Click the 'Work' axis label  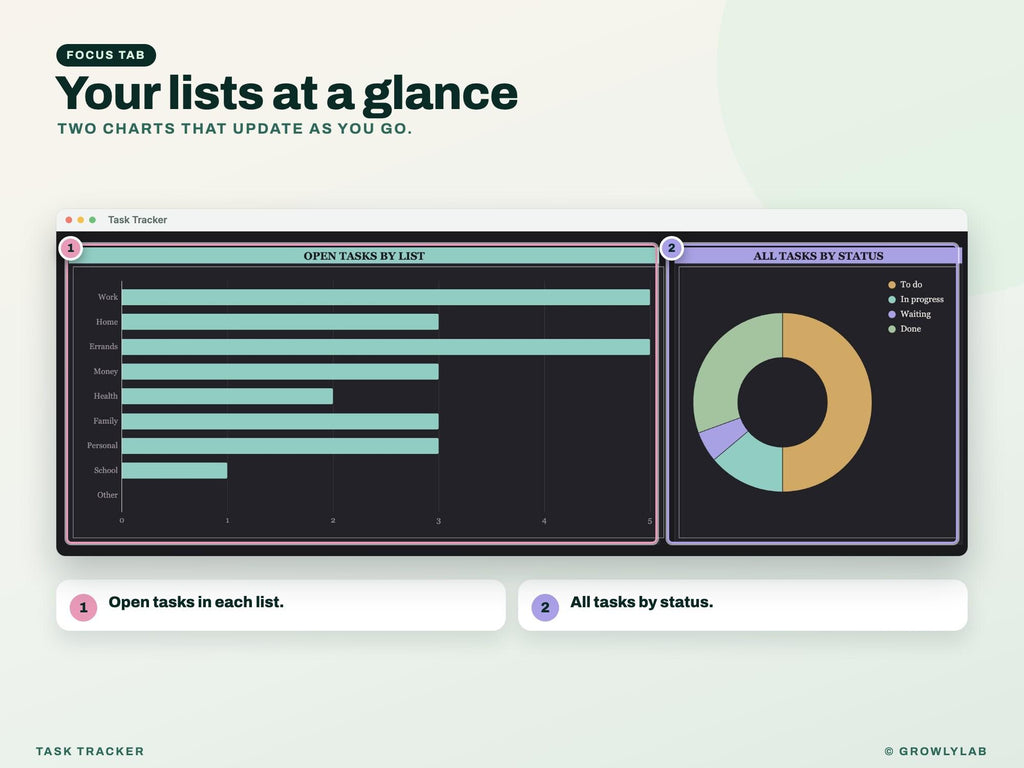(x=108, y=297)
